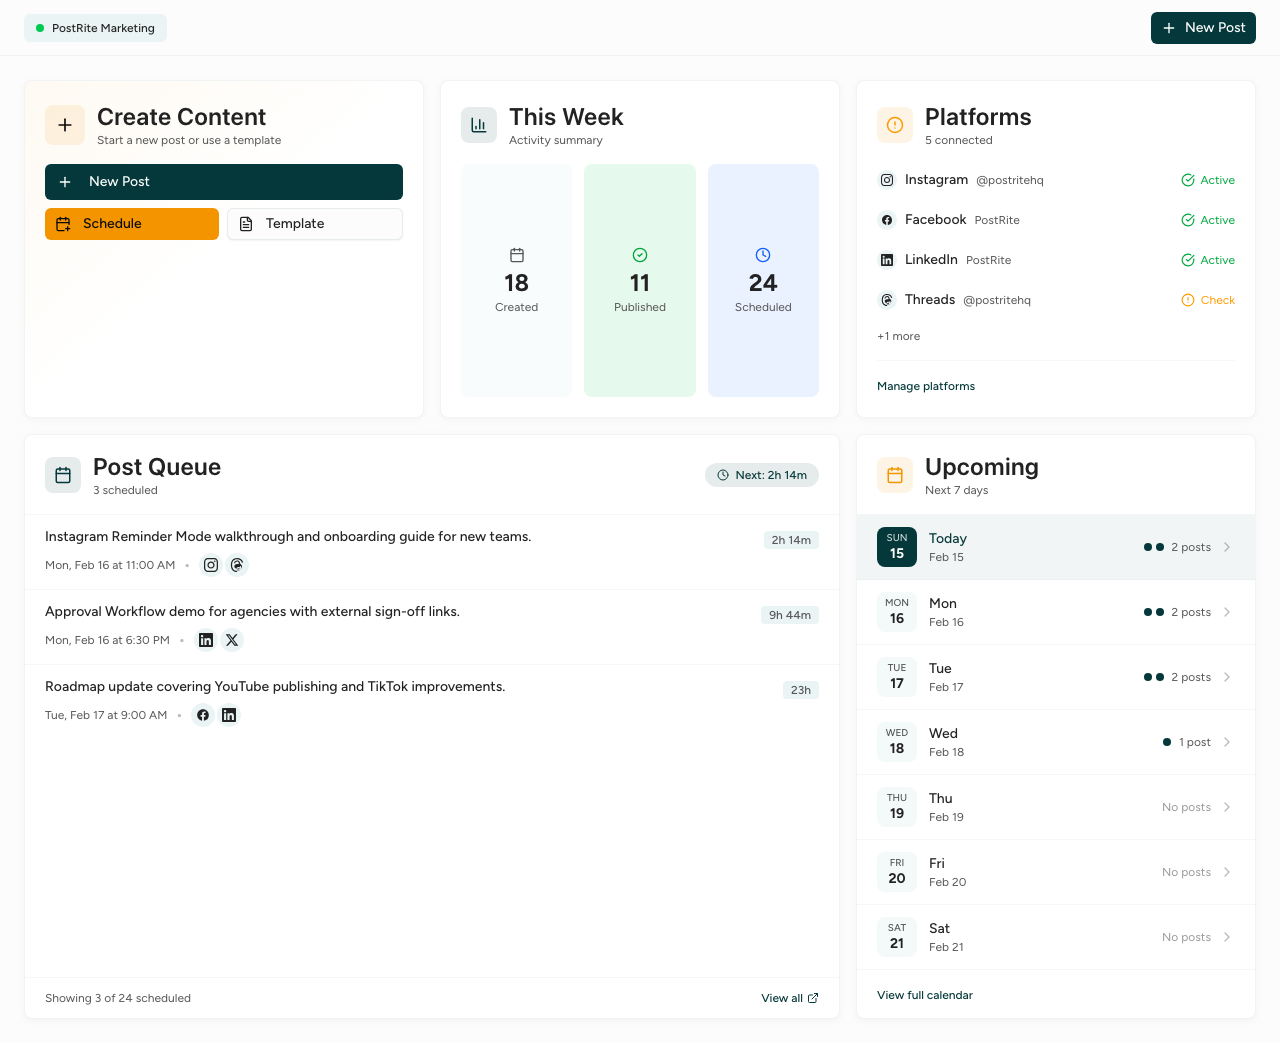
Task: Expand Today Feb 15 upcoming posts
Action: [x=1227, y=547]
